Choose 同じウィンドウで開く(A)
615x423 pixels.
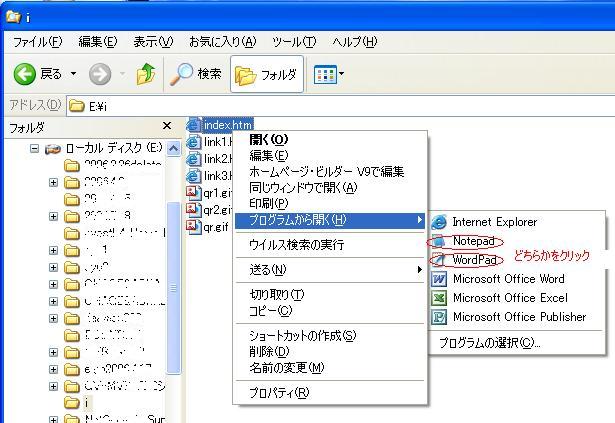coord(330,188)
